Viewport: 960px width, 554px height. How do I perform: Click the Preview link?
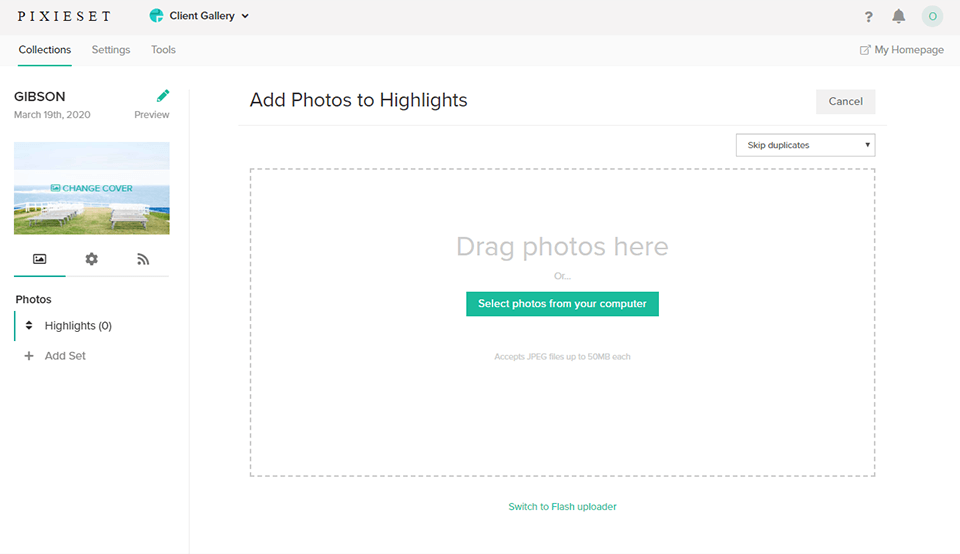click(x=152, y=114)
